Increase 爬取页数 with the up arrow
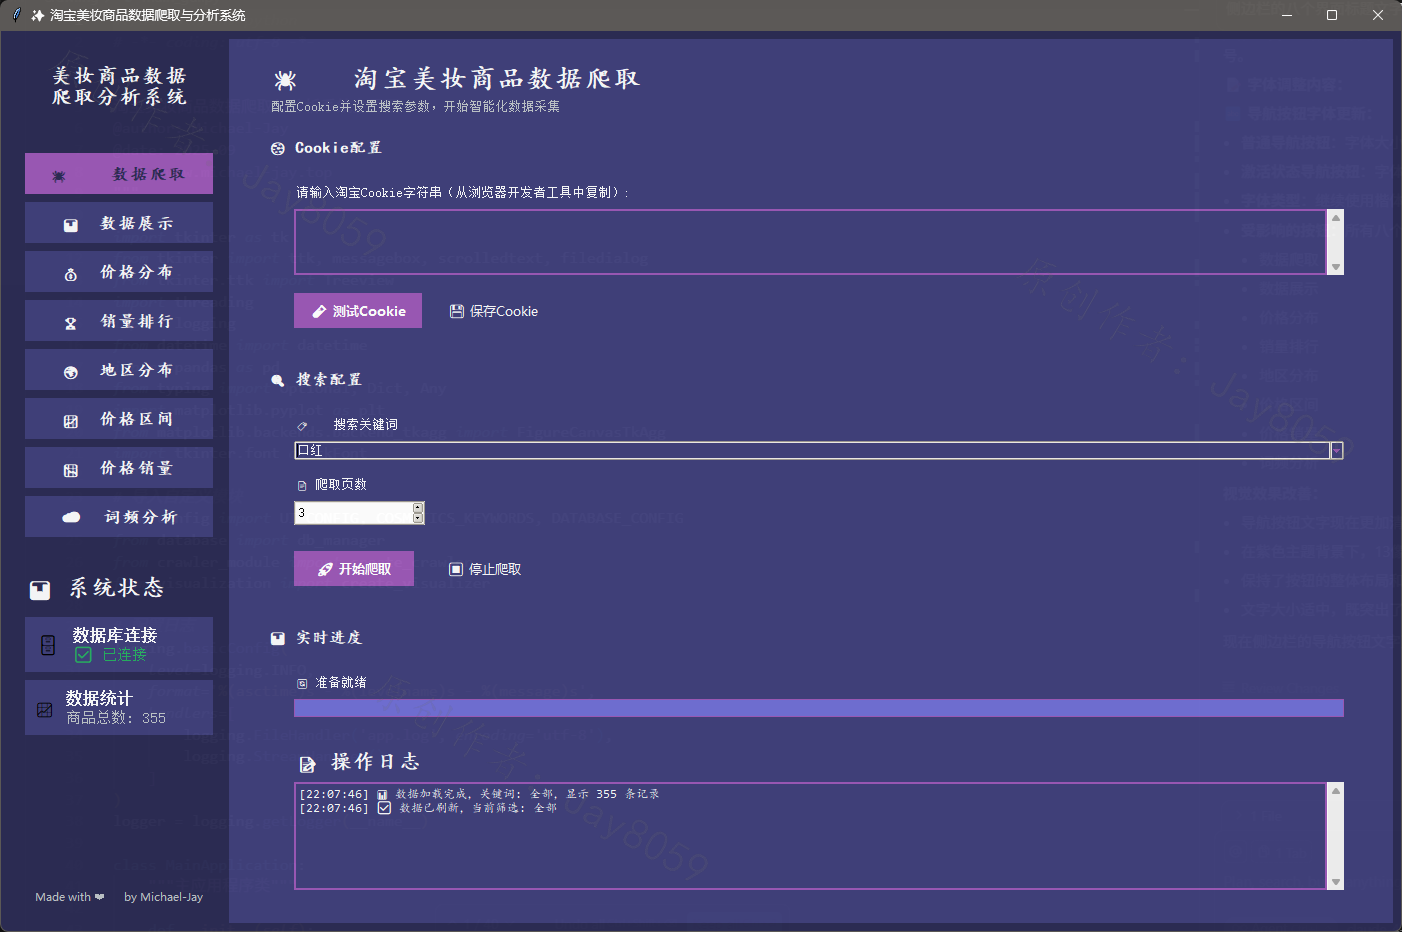The width and height of the screenshot is (1402, 932). click(418, 507)
